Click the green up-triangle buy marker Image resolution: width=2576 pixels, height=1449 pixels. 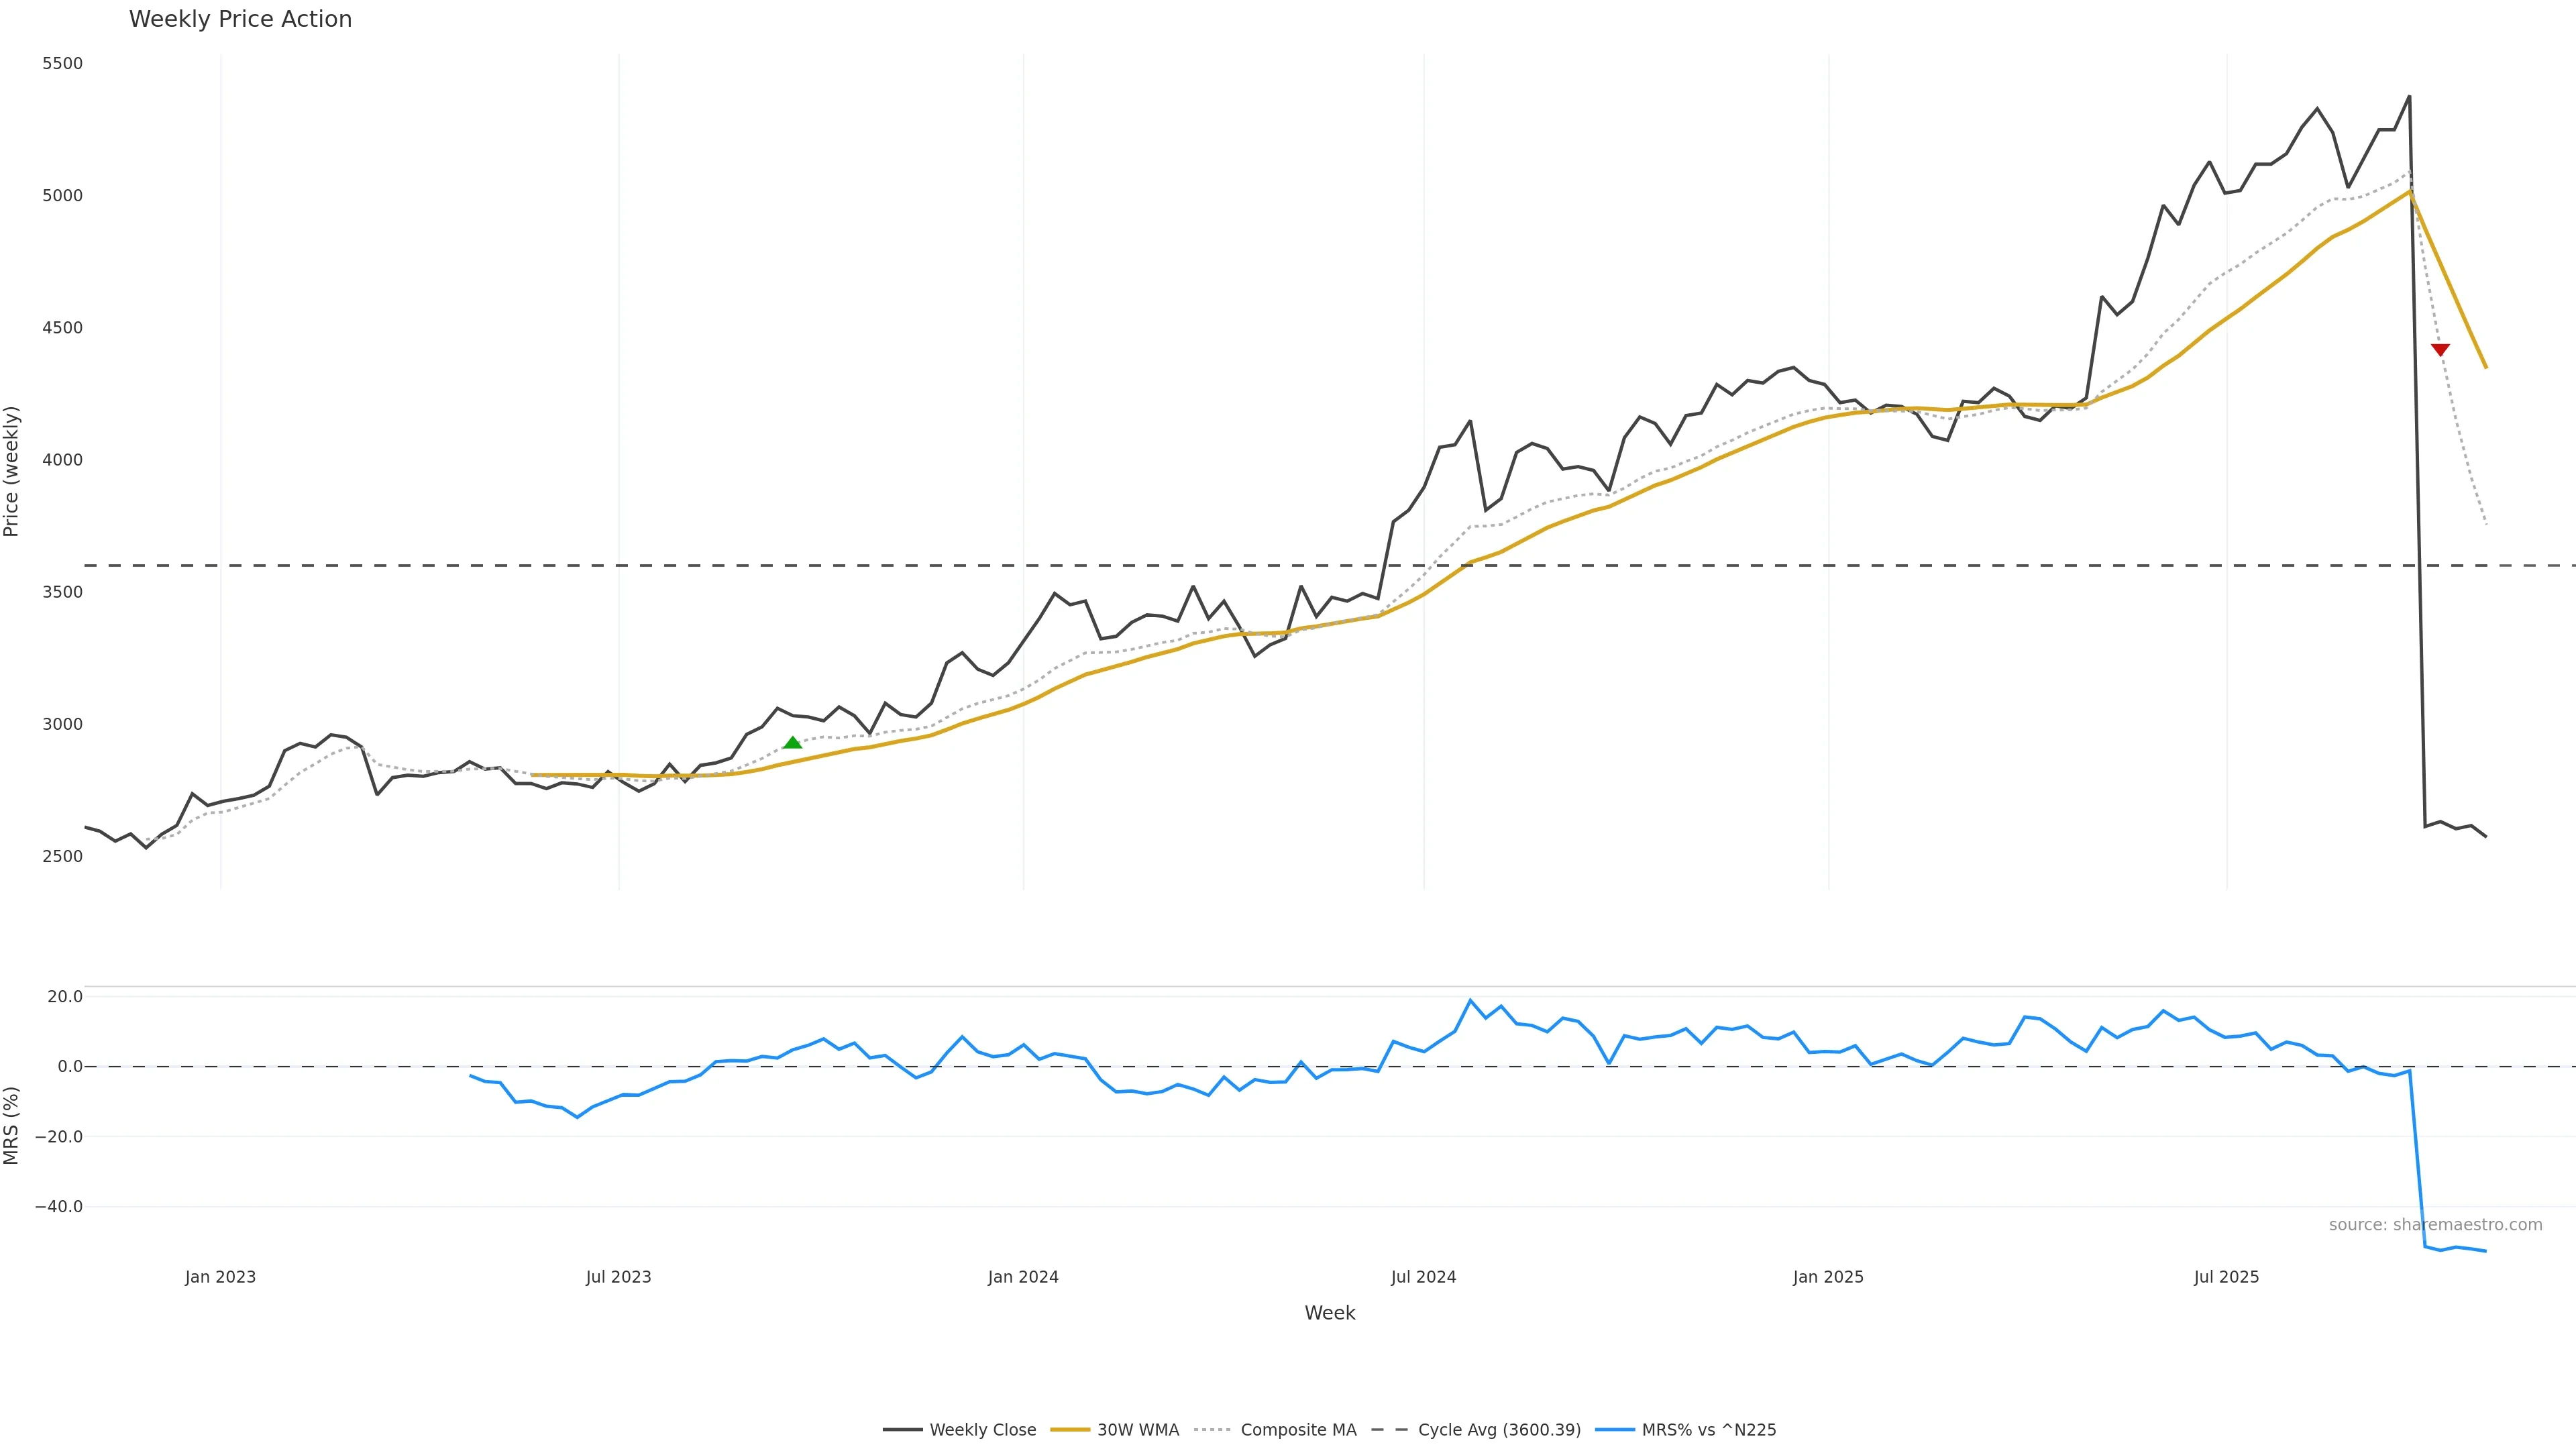click(x=792, y=743)
